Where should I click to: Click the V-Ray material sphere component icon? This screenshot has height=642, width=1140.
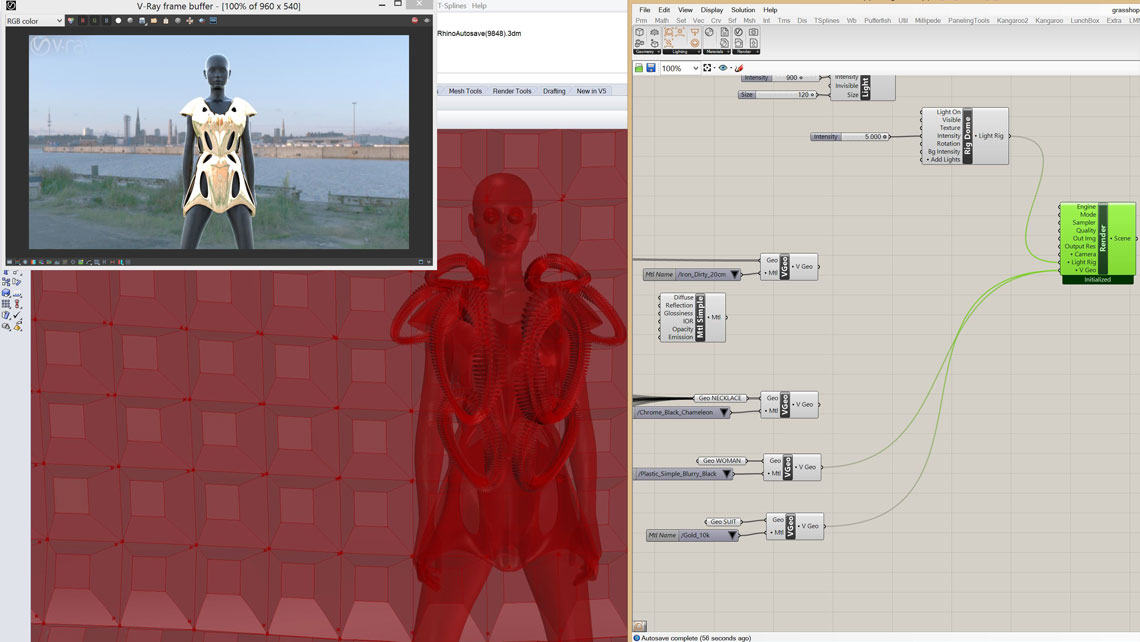[709, 32]
